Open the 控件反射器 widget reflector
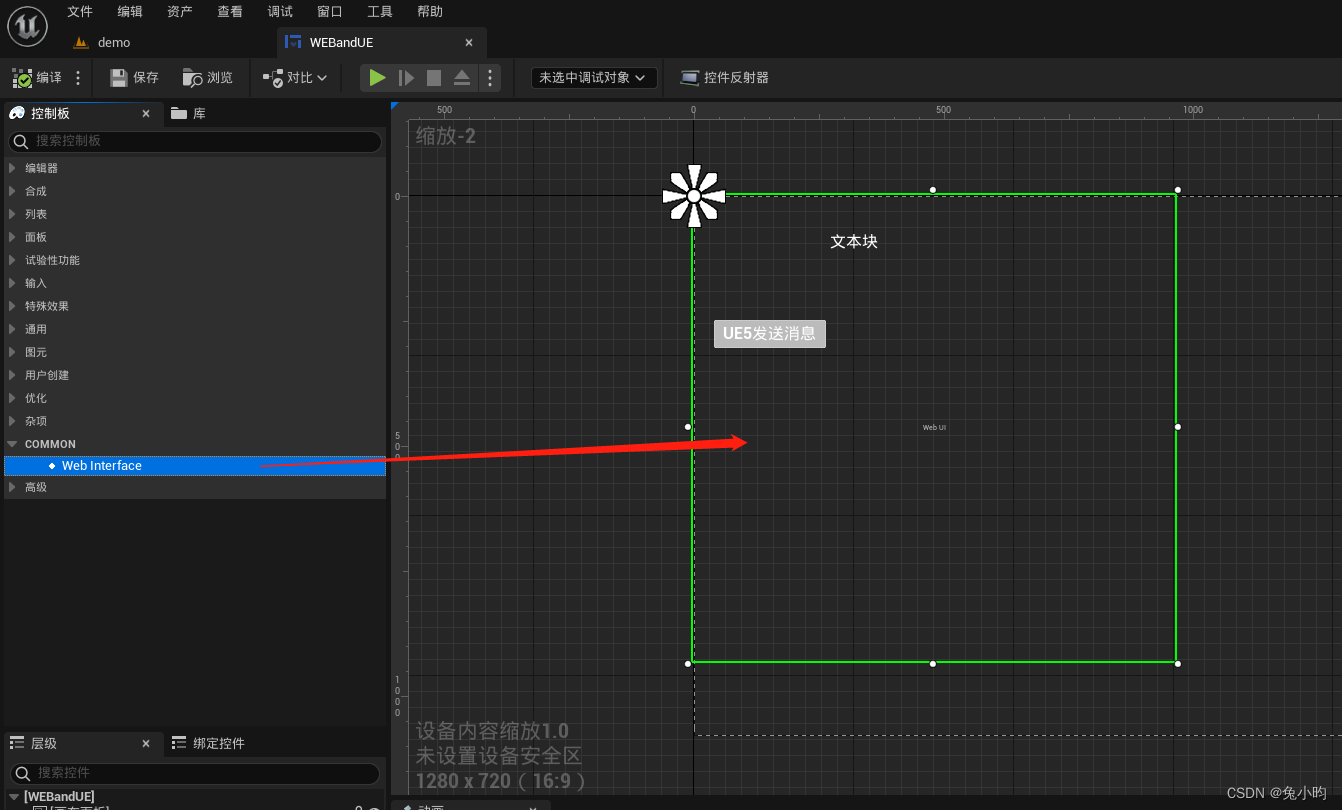Screen dimensions: 1342x810 coord(724,78)
